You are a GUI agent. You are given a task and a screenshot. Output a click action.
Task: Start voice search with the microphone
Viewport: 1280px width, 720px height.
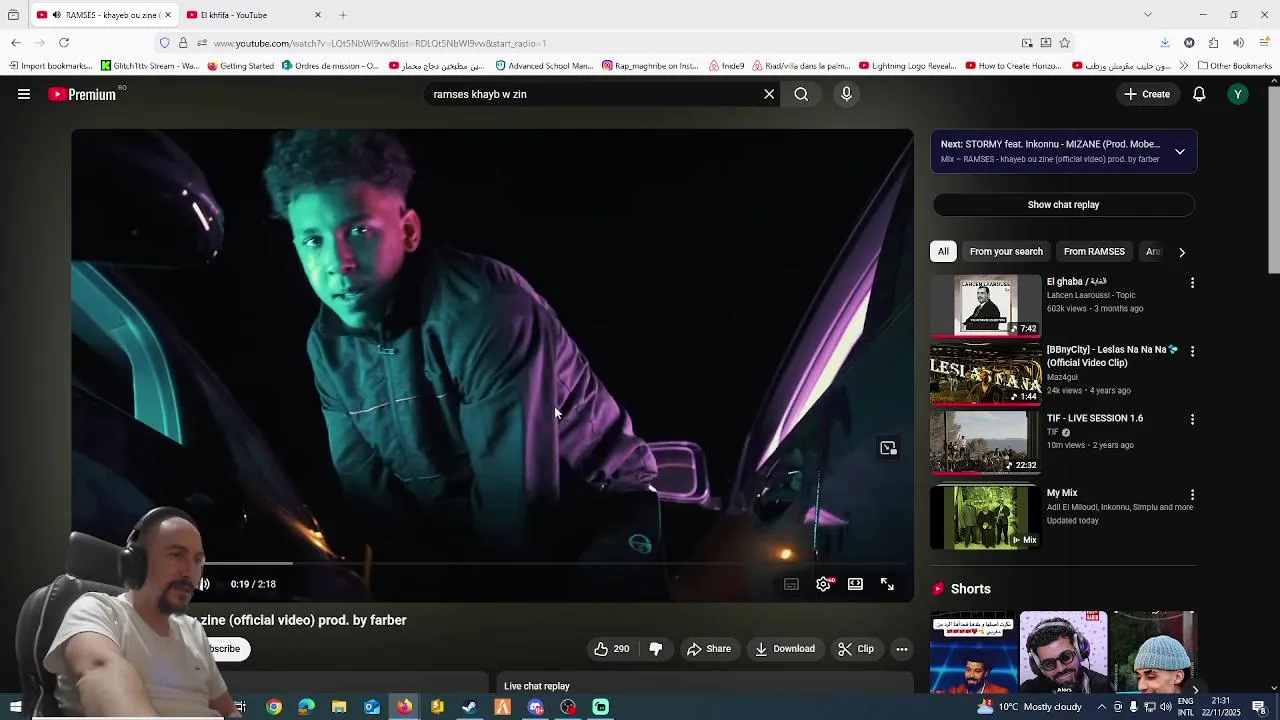[846, 94]
